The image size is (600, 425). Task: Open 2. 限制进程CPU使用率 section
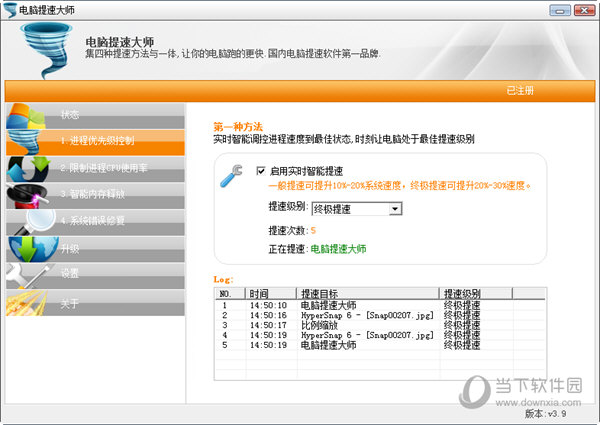coord(95,169)
